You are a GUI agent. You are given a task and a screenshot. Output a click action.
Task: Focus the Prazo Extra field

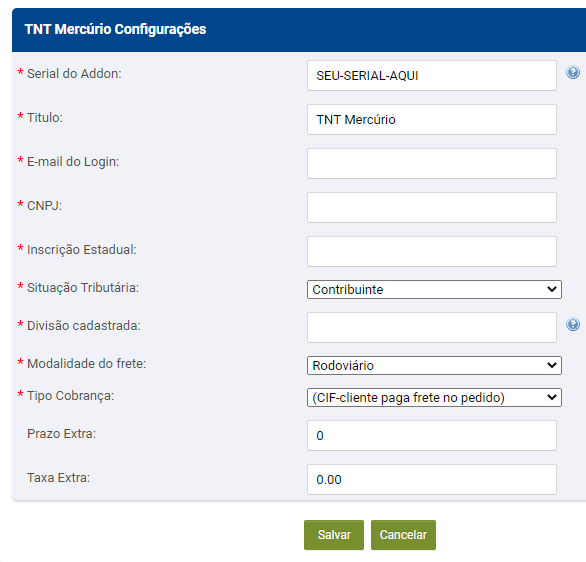point(432,436)
